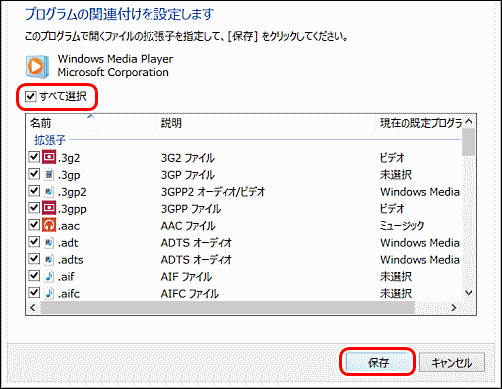Viewport: 502px width, 389px height.
Task: Uncheck the .aif extension checkbox
Action: coord(34,276)
